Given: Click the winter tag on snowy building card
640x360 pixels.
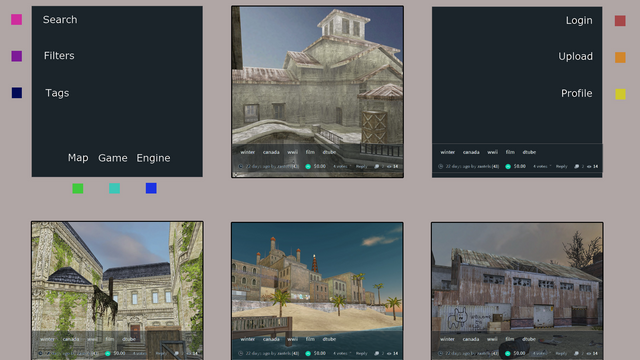Looking at the screenshot, I should tap(247, 152).
